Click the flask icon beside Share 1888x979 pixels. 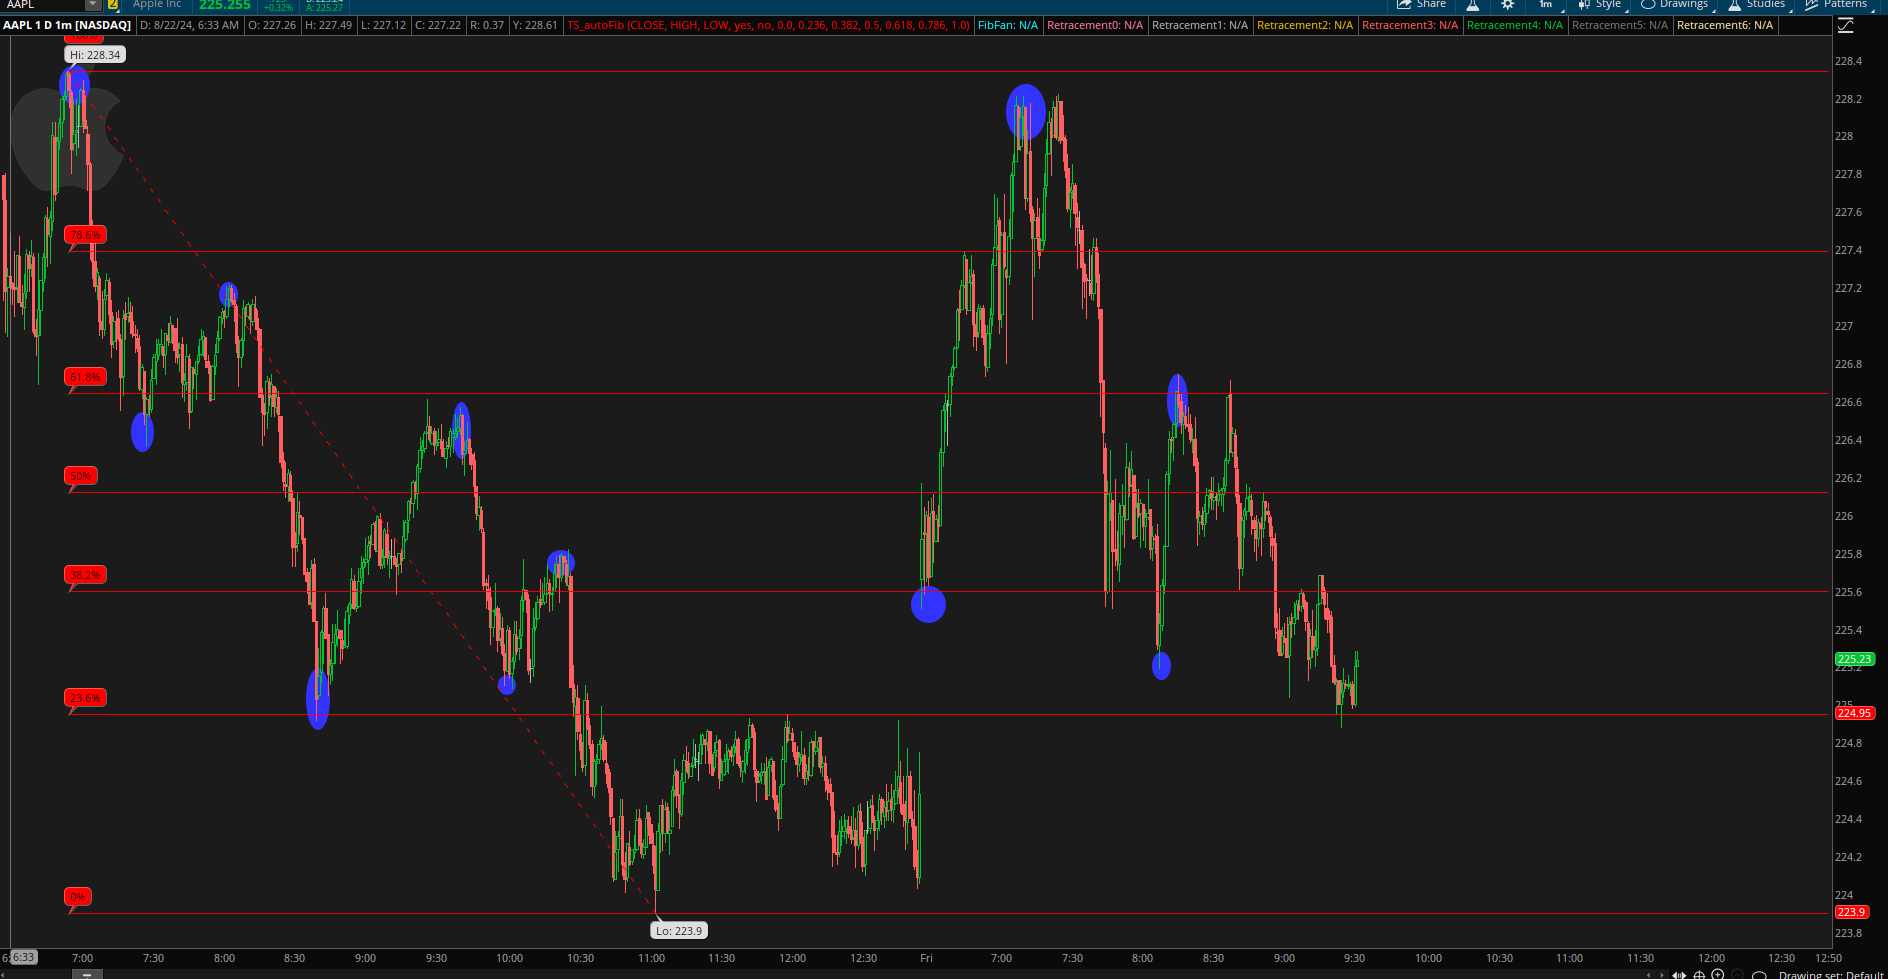(x=1473, y=5)
